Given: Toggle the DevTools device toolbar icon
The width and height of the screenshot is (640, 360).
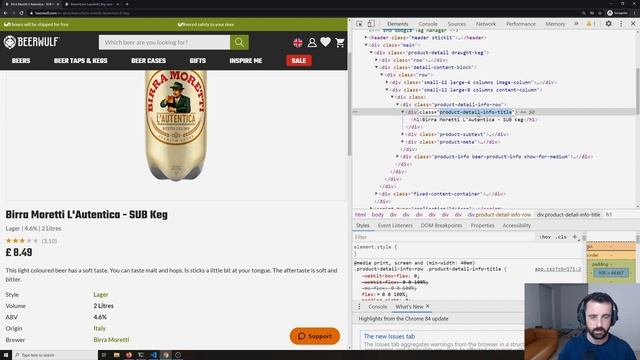Looking at the screenshot, I should [371, 24].
